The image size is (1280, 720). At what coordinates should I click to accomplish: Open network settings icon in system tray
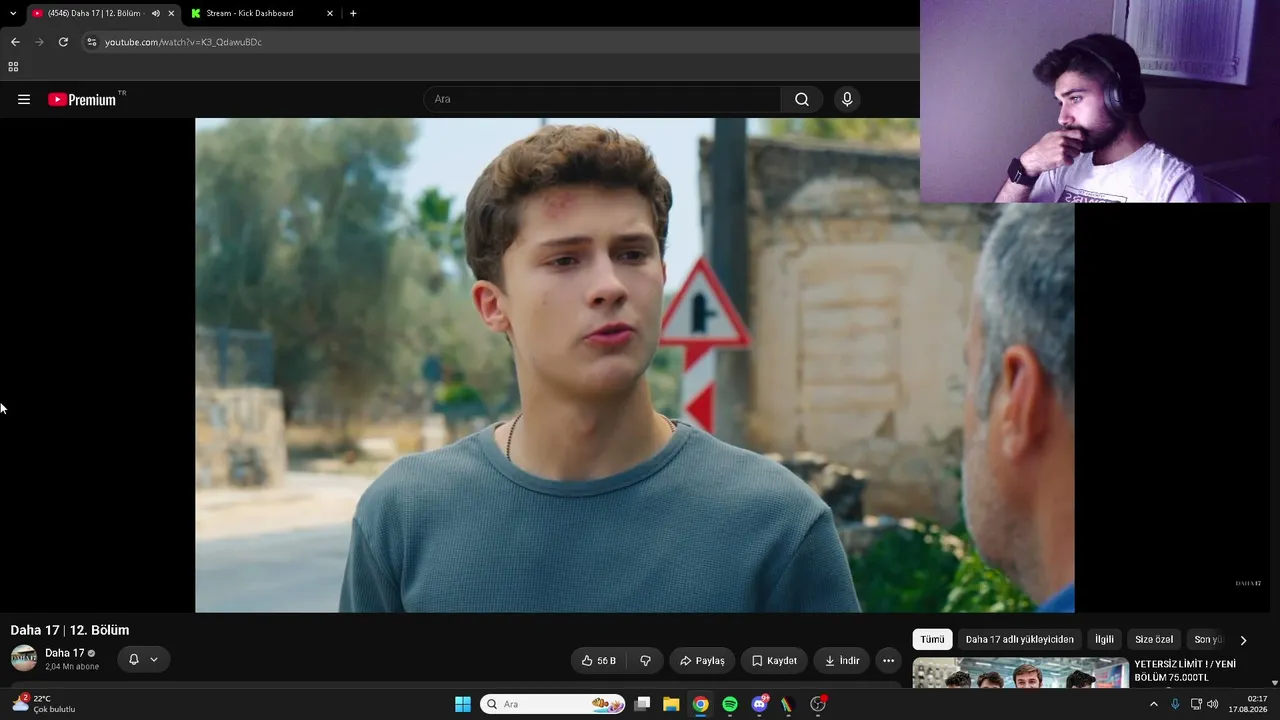click(x=1196, y=704)
